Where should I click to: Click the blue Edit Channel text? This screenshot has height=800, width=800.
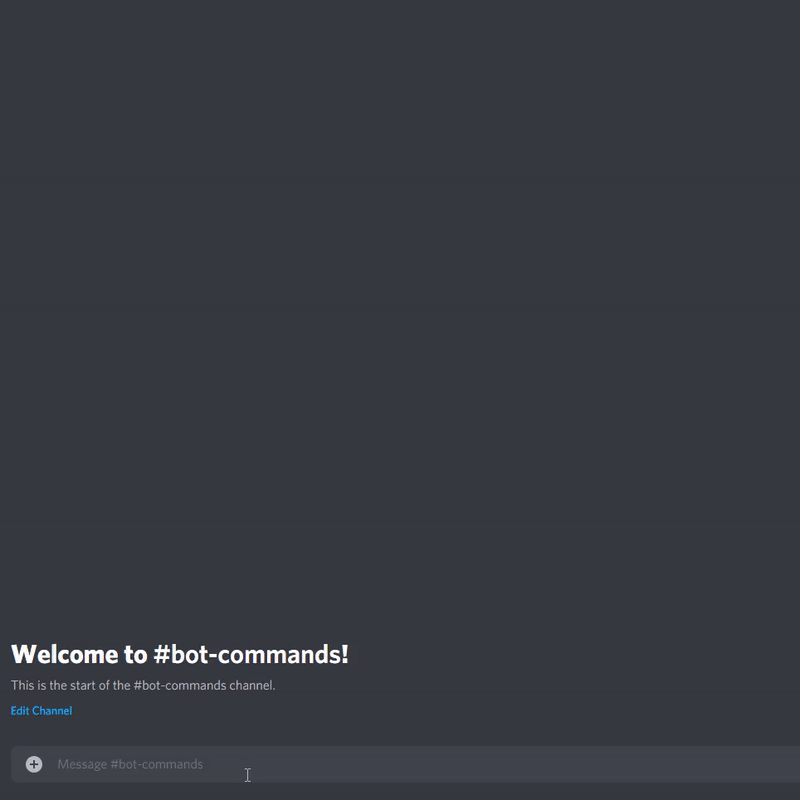[x=41, y=711]
